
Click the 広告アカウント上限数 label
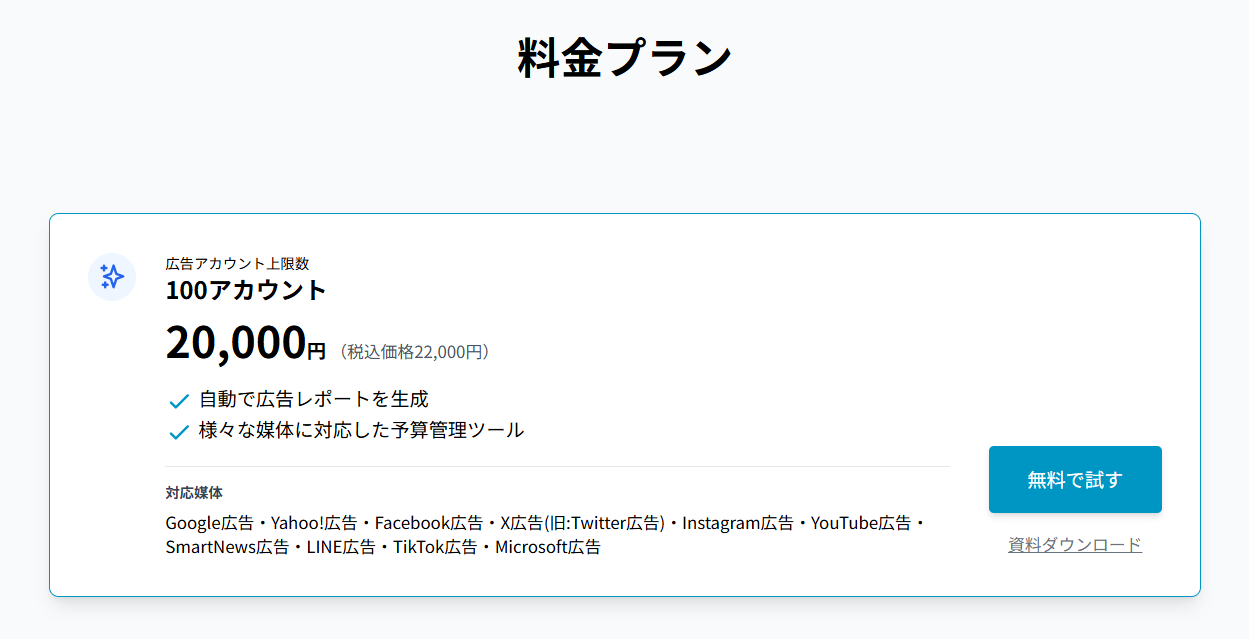pyautogui.click(x=237, y=264)
